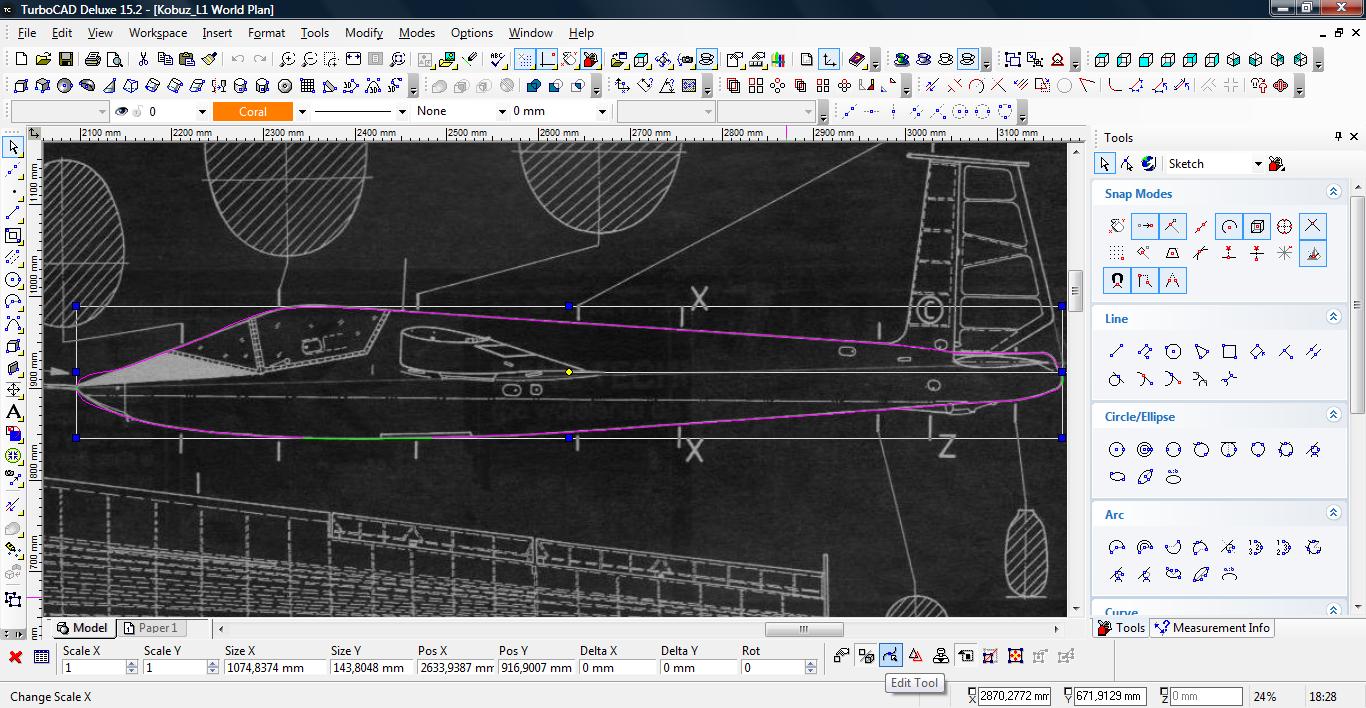Switch to the Paper 1 tab
Viewport: 1366px width, 708px height.
point(151,628)
